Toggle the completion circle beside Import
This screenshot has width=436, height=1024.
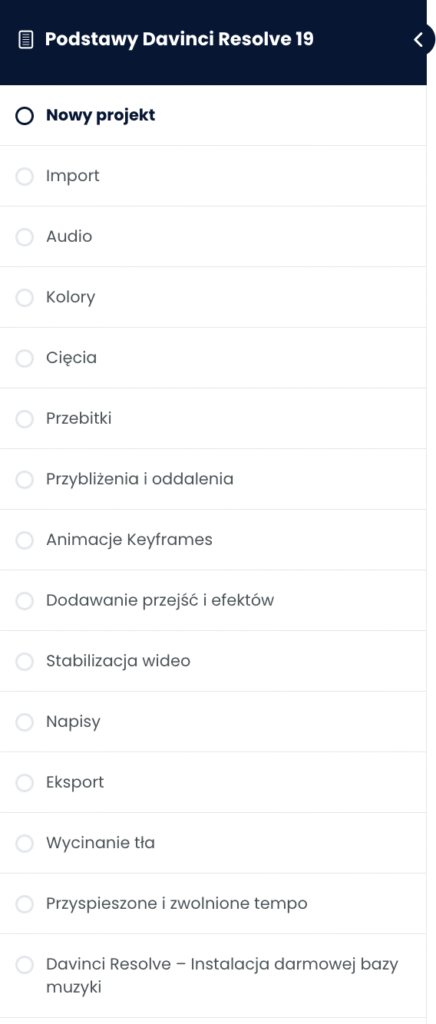coord(24,176)
